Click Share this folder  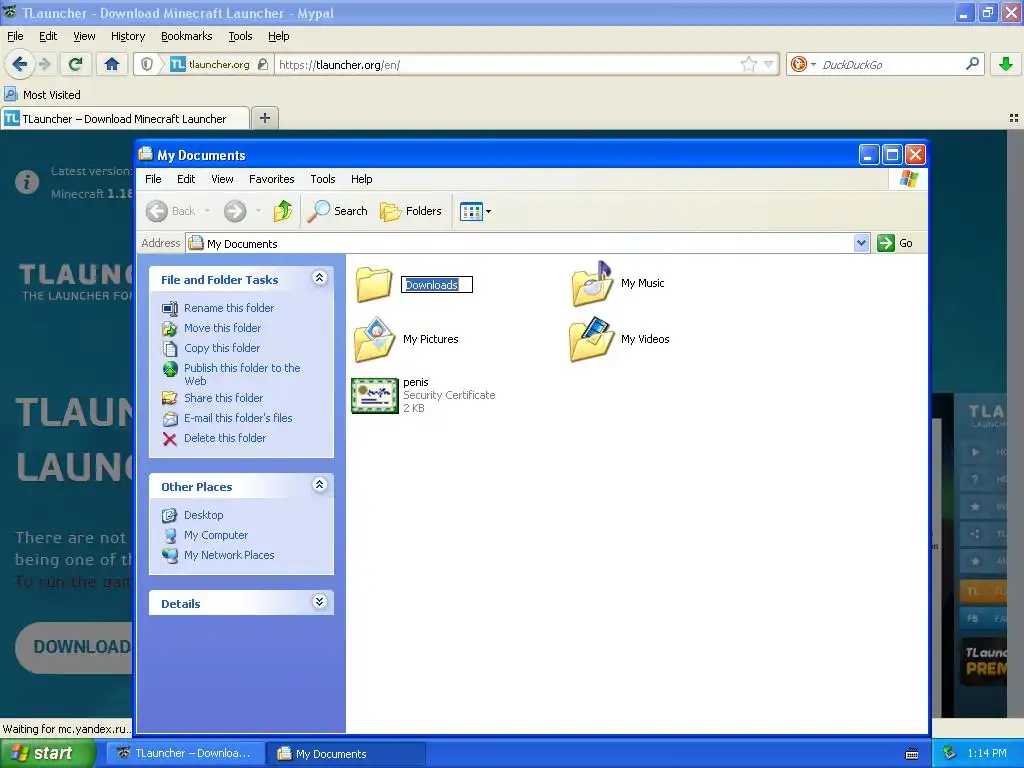pos(223,398)
